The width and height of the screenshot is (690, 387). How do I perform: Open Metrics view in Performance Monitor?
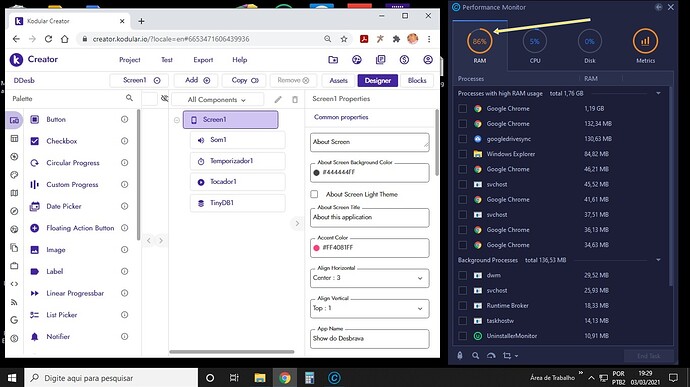click(645, 45)
